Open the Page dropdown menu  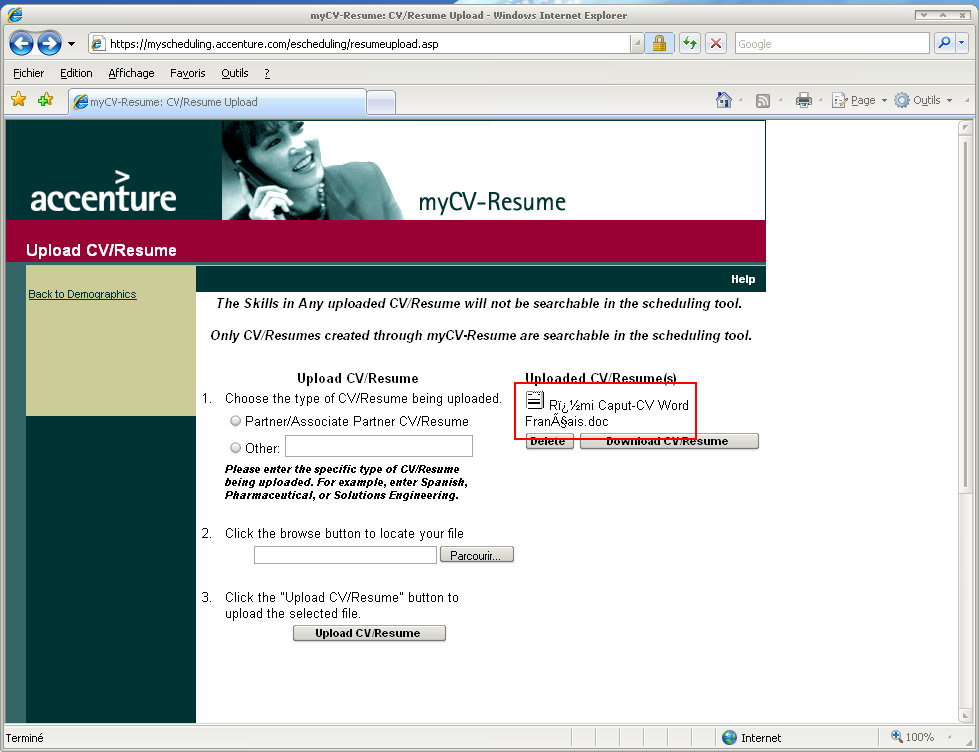[x=859, y=100]
